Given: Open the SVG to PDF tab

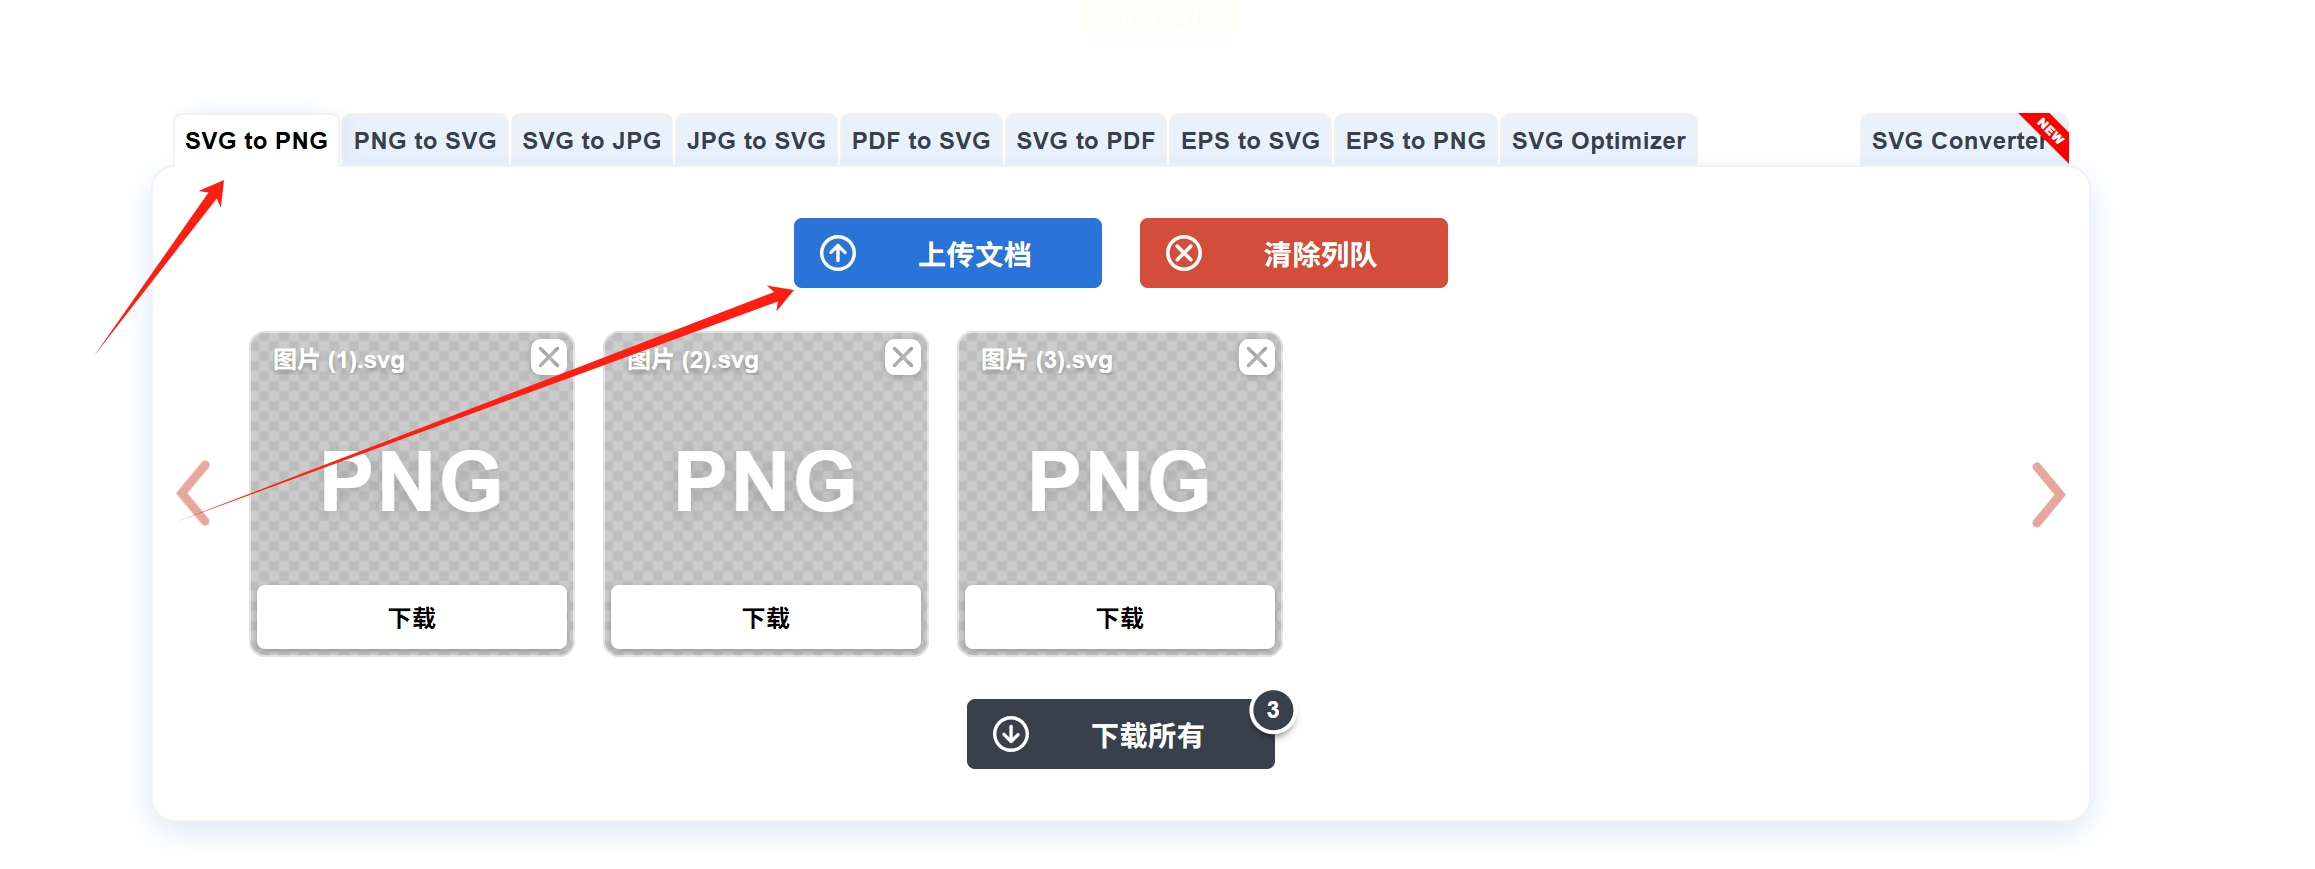Looking at the screenshot, I should (x=1086, y=141).
